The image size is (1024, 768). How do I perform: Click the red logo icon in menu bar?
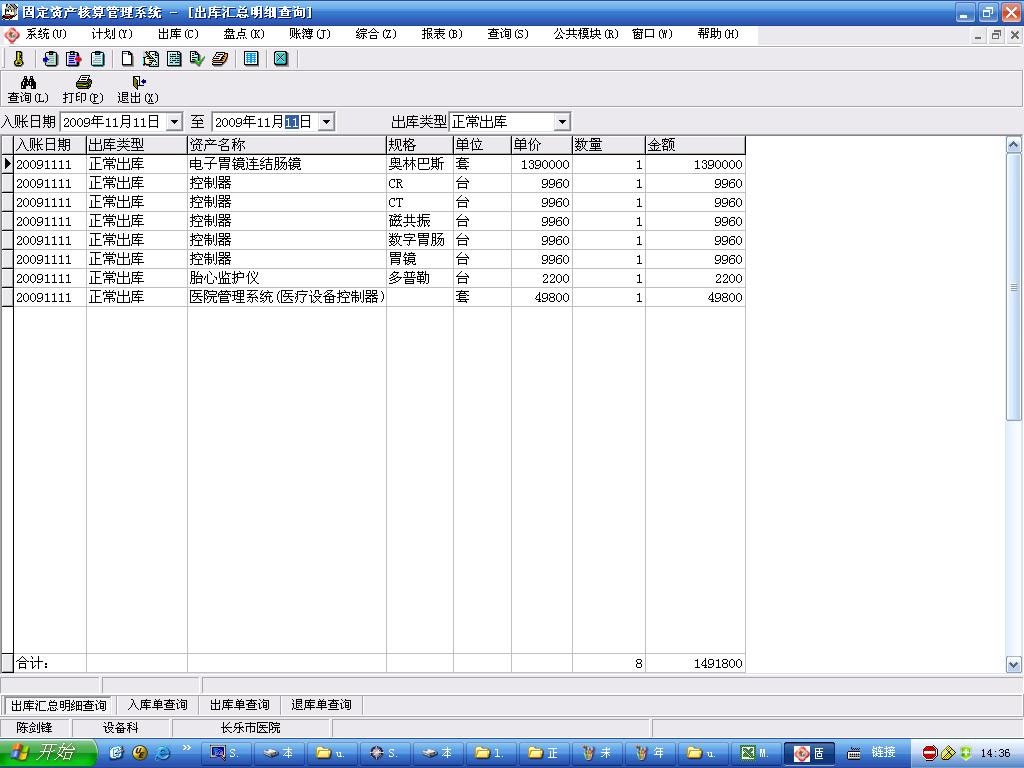coord(11,34)
